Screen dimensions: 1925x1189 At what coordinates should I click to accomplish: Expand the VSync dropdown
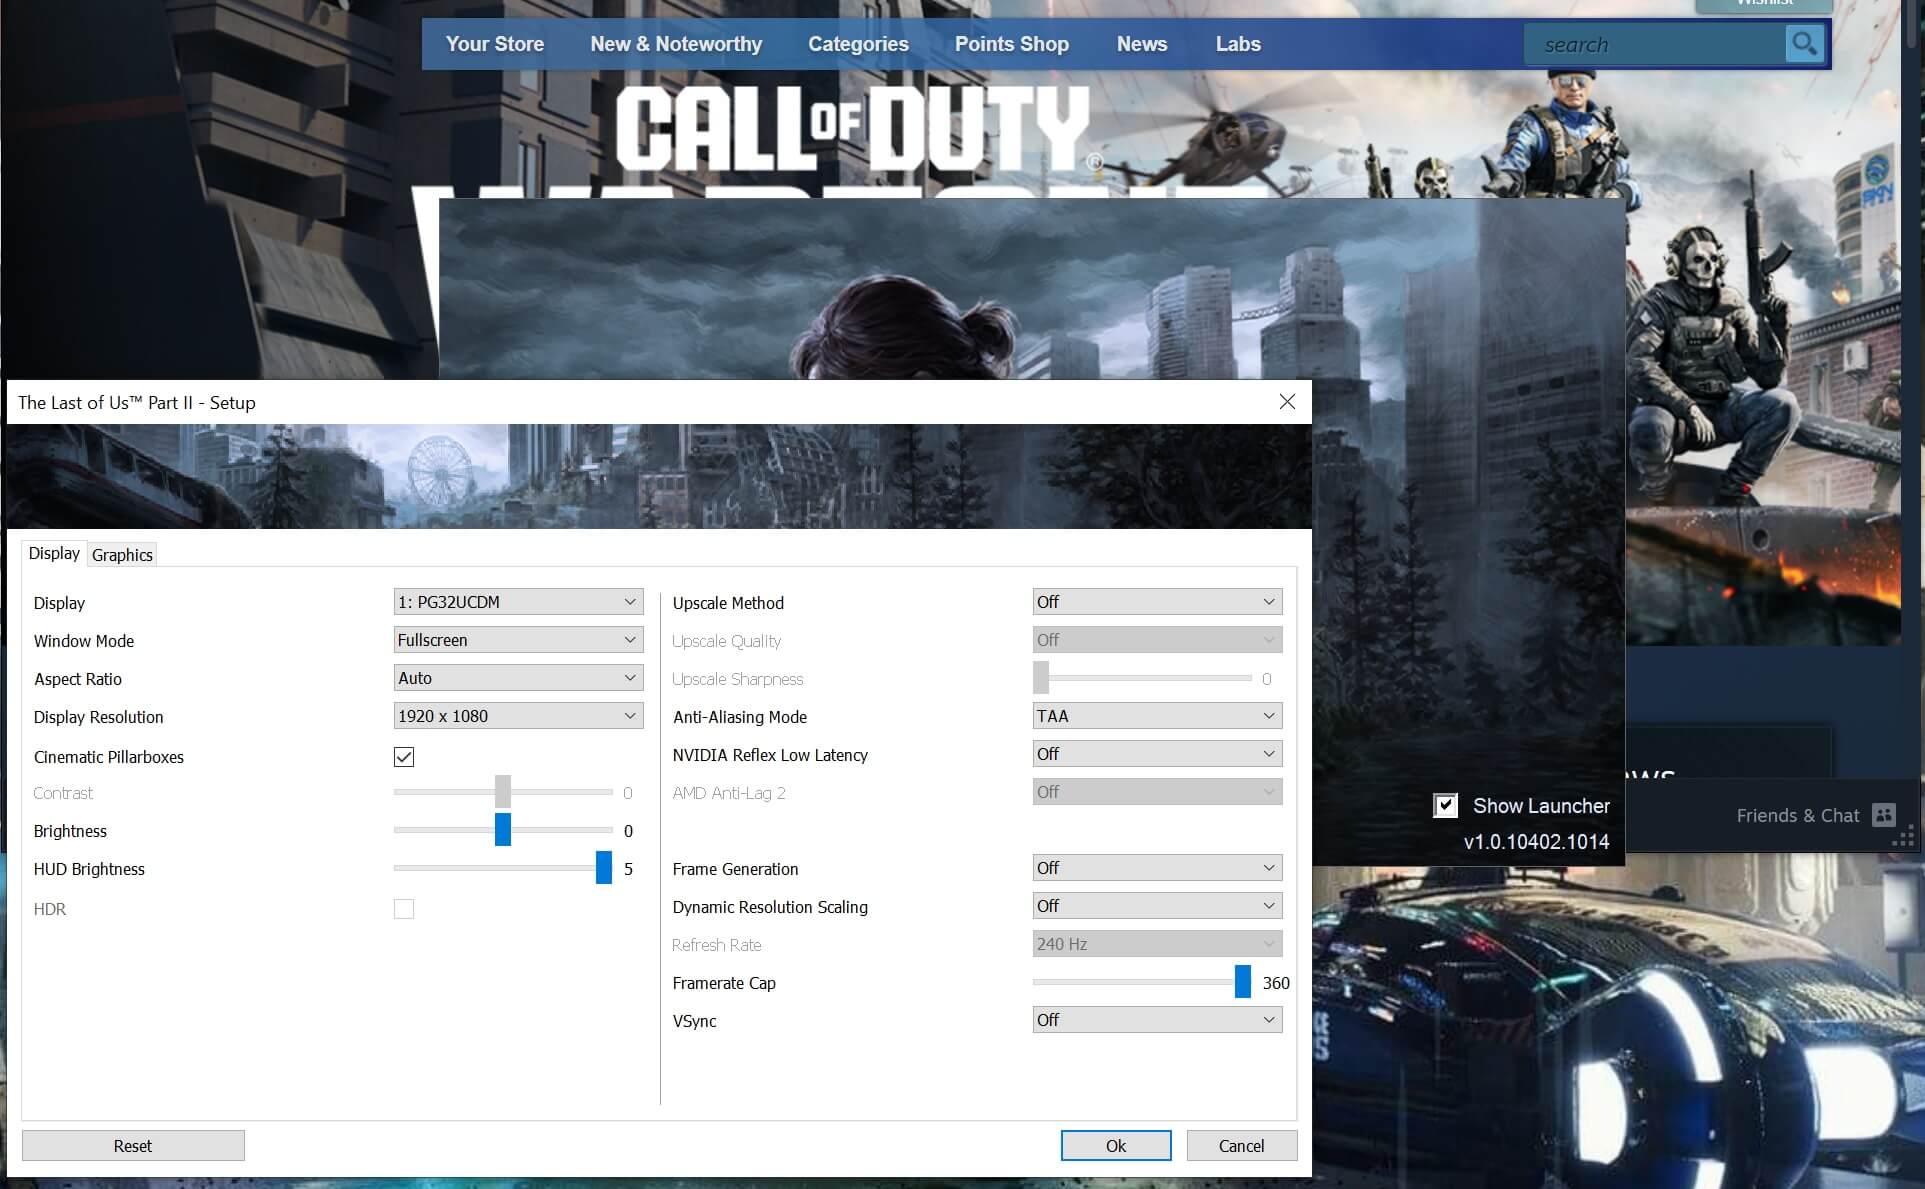pyautogui.click(x=1157, y=1020)
